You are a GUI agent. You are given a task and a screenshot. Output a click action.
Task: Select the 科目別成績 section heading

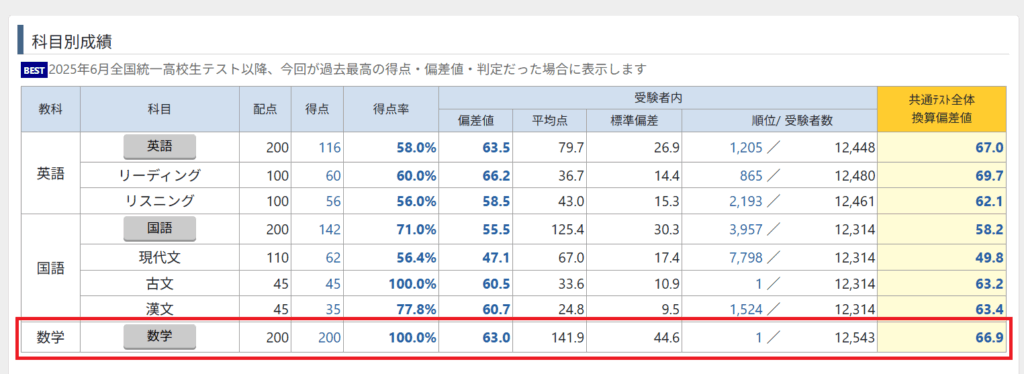click(x=71, y=42)
